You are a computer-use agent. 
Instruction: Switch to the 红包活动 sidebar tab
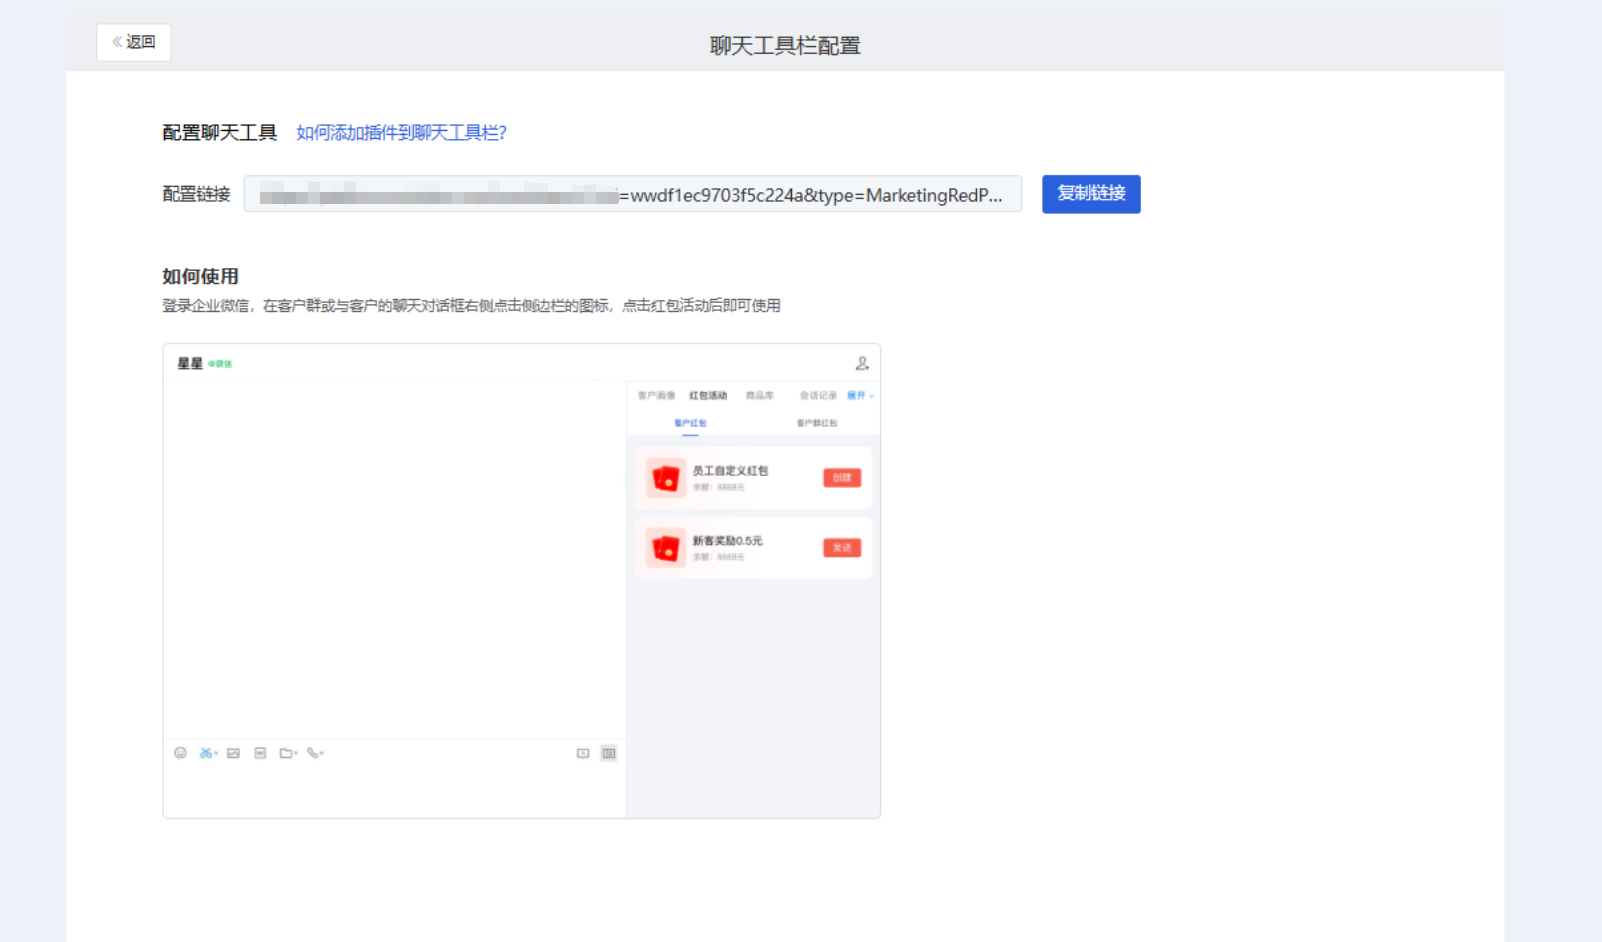pos(708,395)
